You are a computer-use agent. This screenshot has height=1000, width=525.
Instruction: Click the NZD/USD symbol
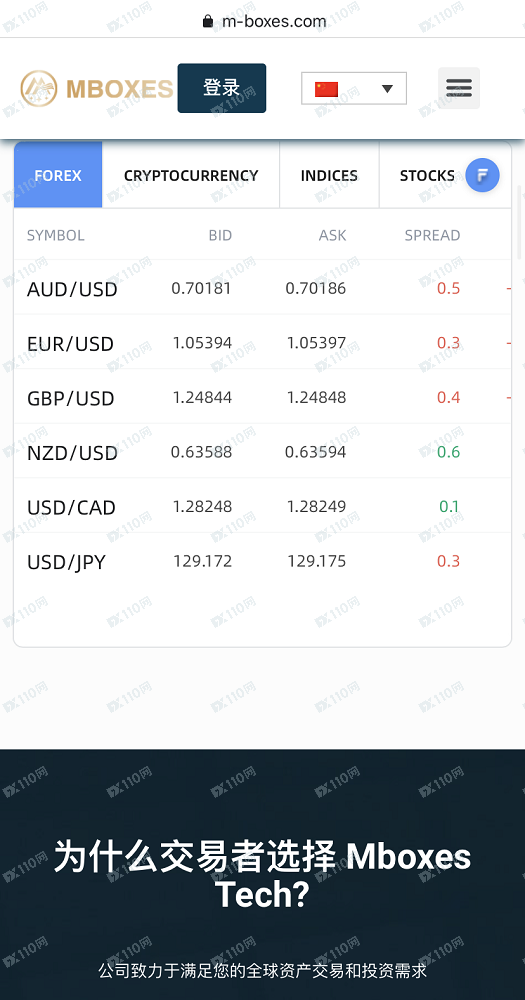coord(72,453)
